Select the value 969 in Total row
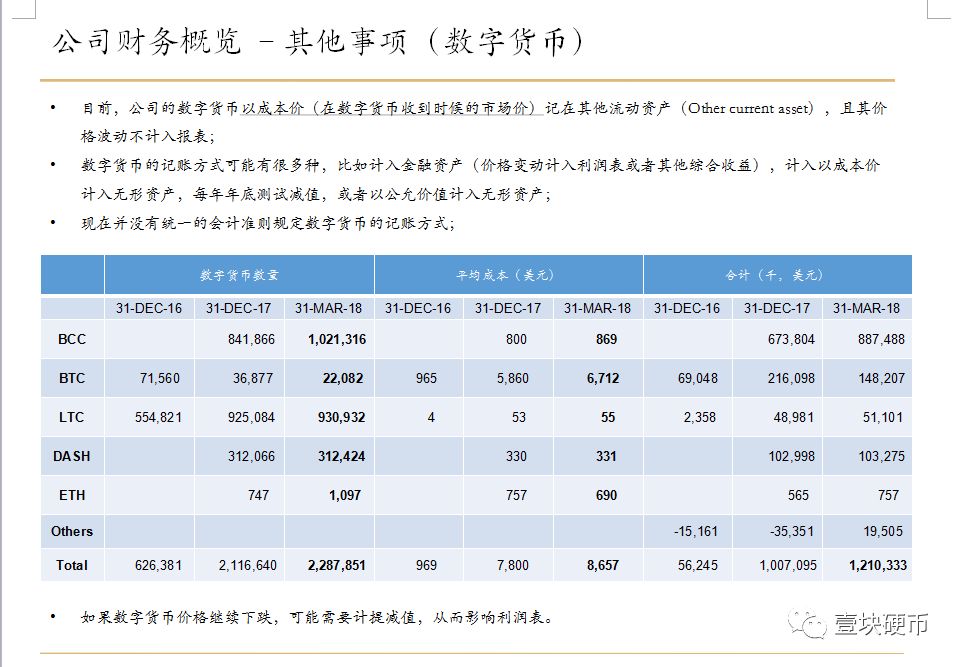961x667 pixels. [x=426, y=565]
